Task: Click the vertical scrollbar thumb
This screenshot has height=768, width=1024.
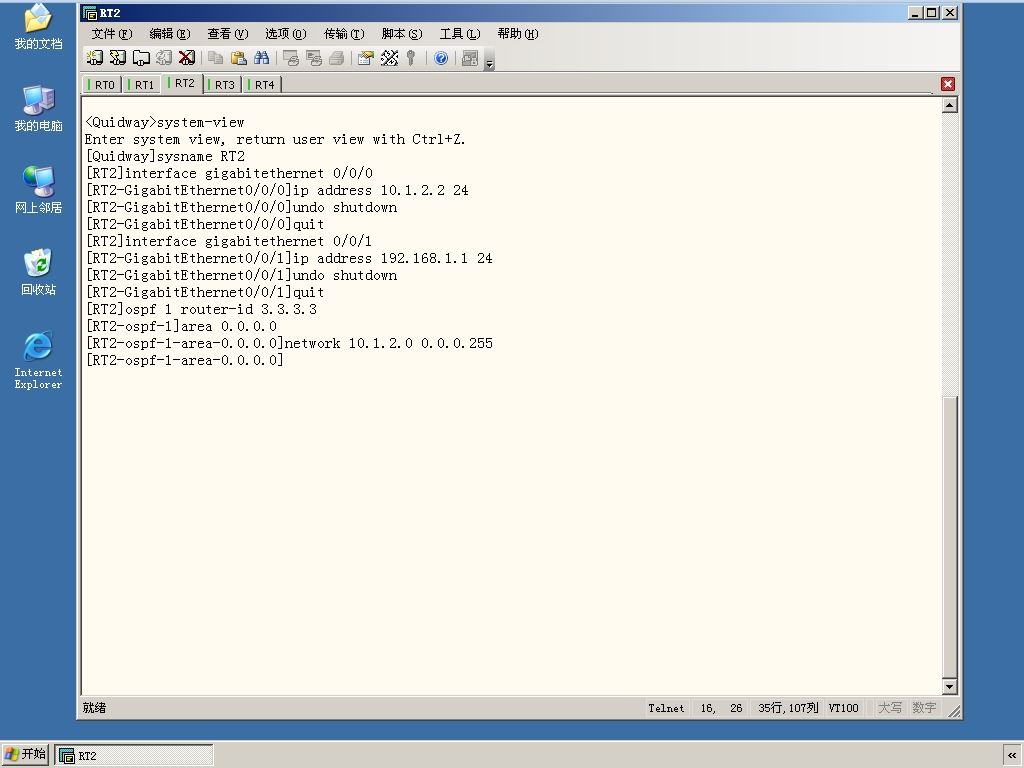Action: pos(950,537)
